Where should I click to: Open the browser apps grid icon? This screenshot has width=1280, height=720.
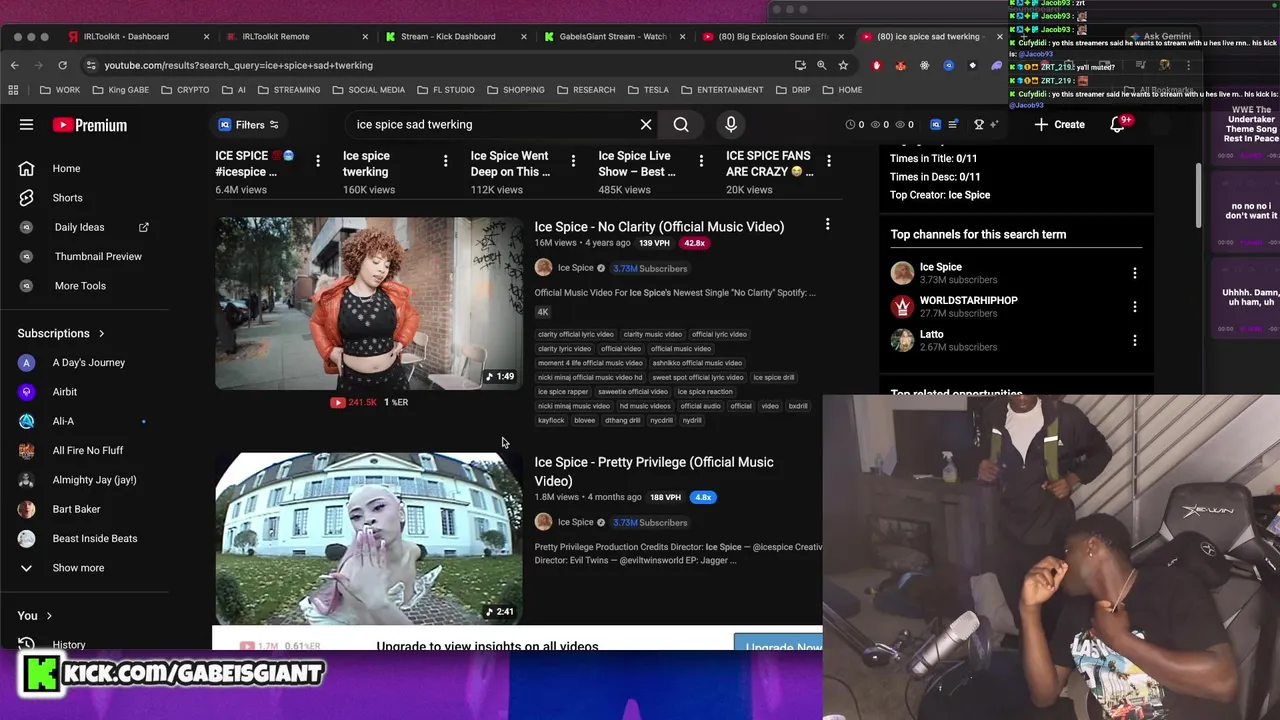coord(13,90)
